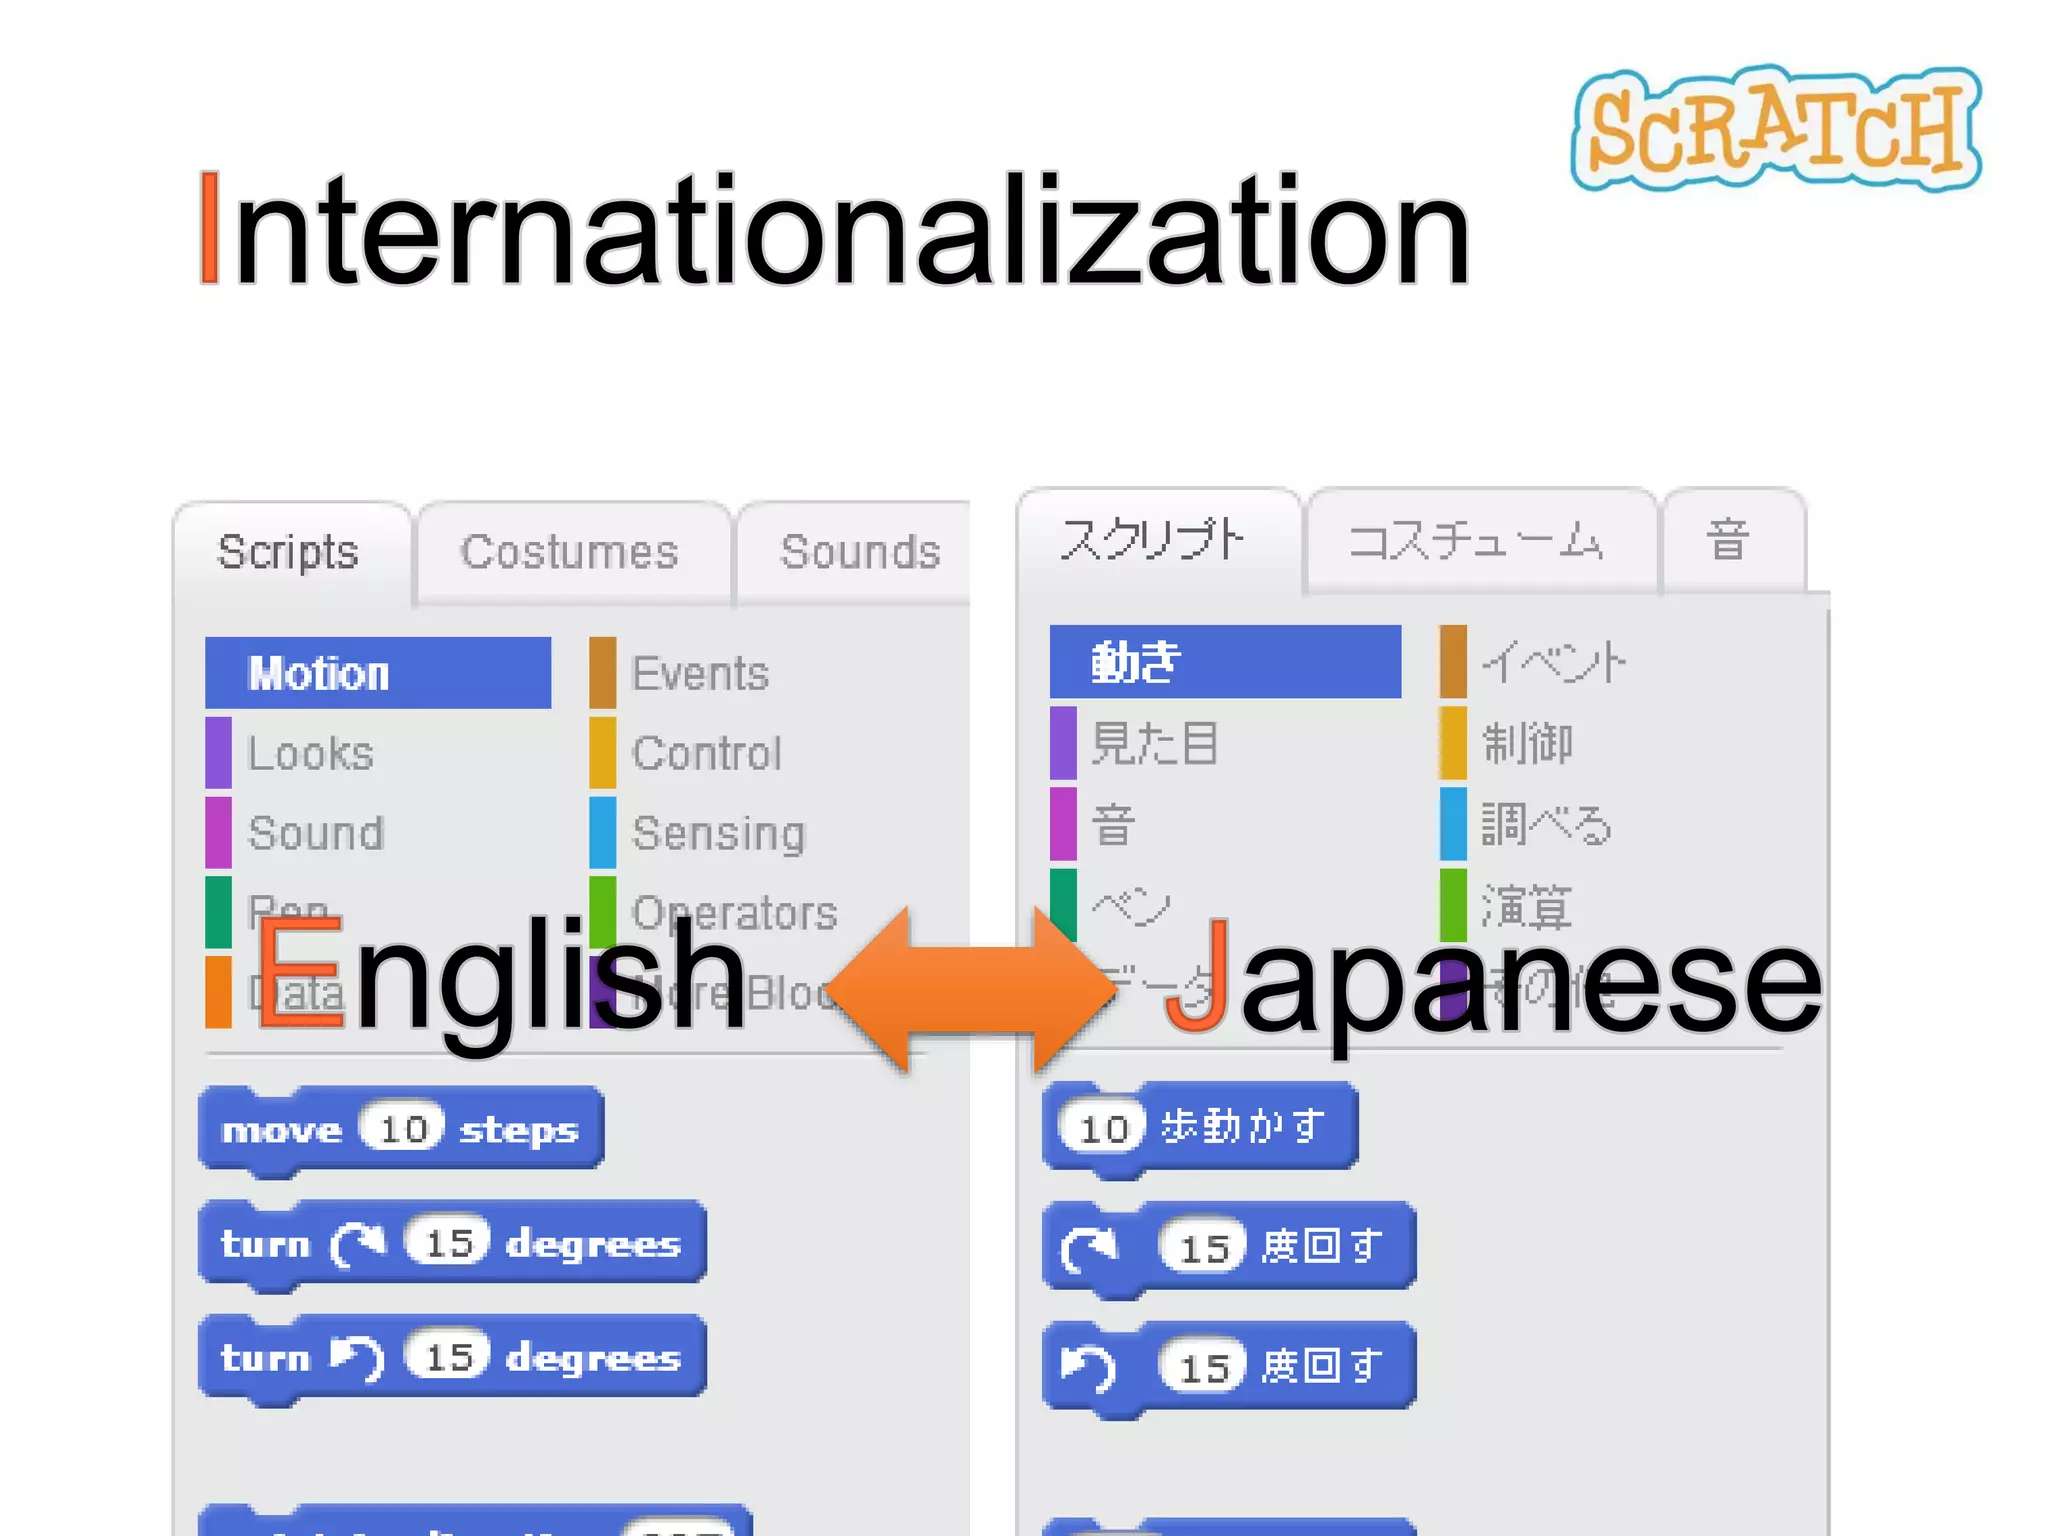Switch to the 音 tab
Image resolution: width=2048 pixels, height=1536 pixels.
click(x=1733, y=541)
